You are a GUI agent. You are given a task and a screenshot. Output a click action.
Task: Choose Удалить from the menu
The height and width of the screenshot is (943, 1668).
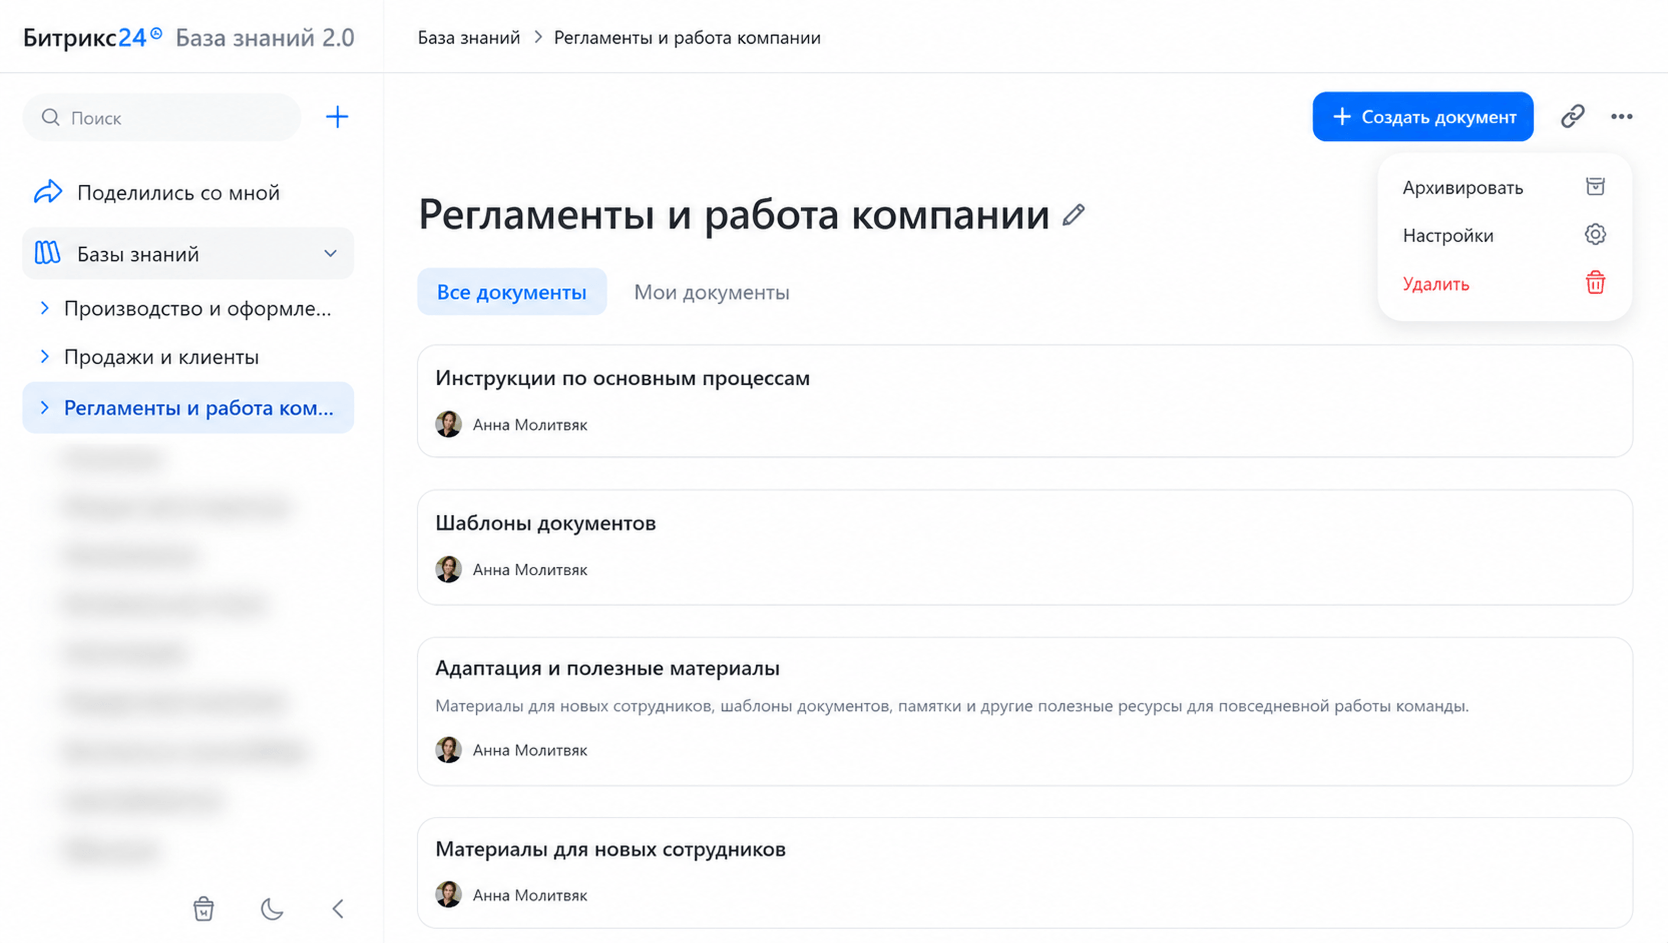[x=1504, y=284]
